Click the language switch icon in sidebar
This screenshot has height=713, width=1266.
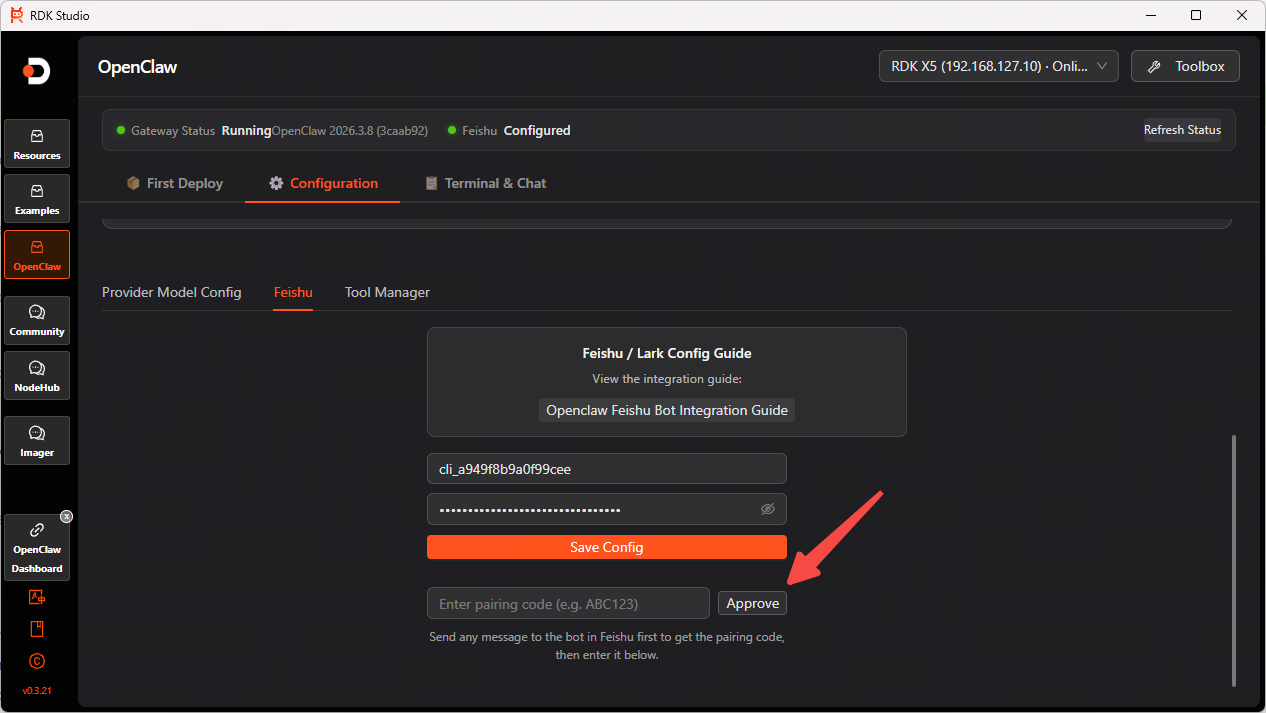tap(37, 597)
